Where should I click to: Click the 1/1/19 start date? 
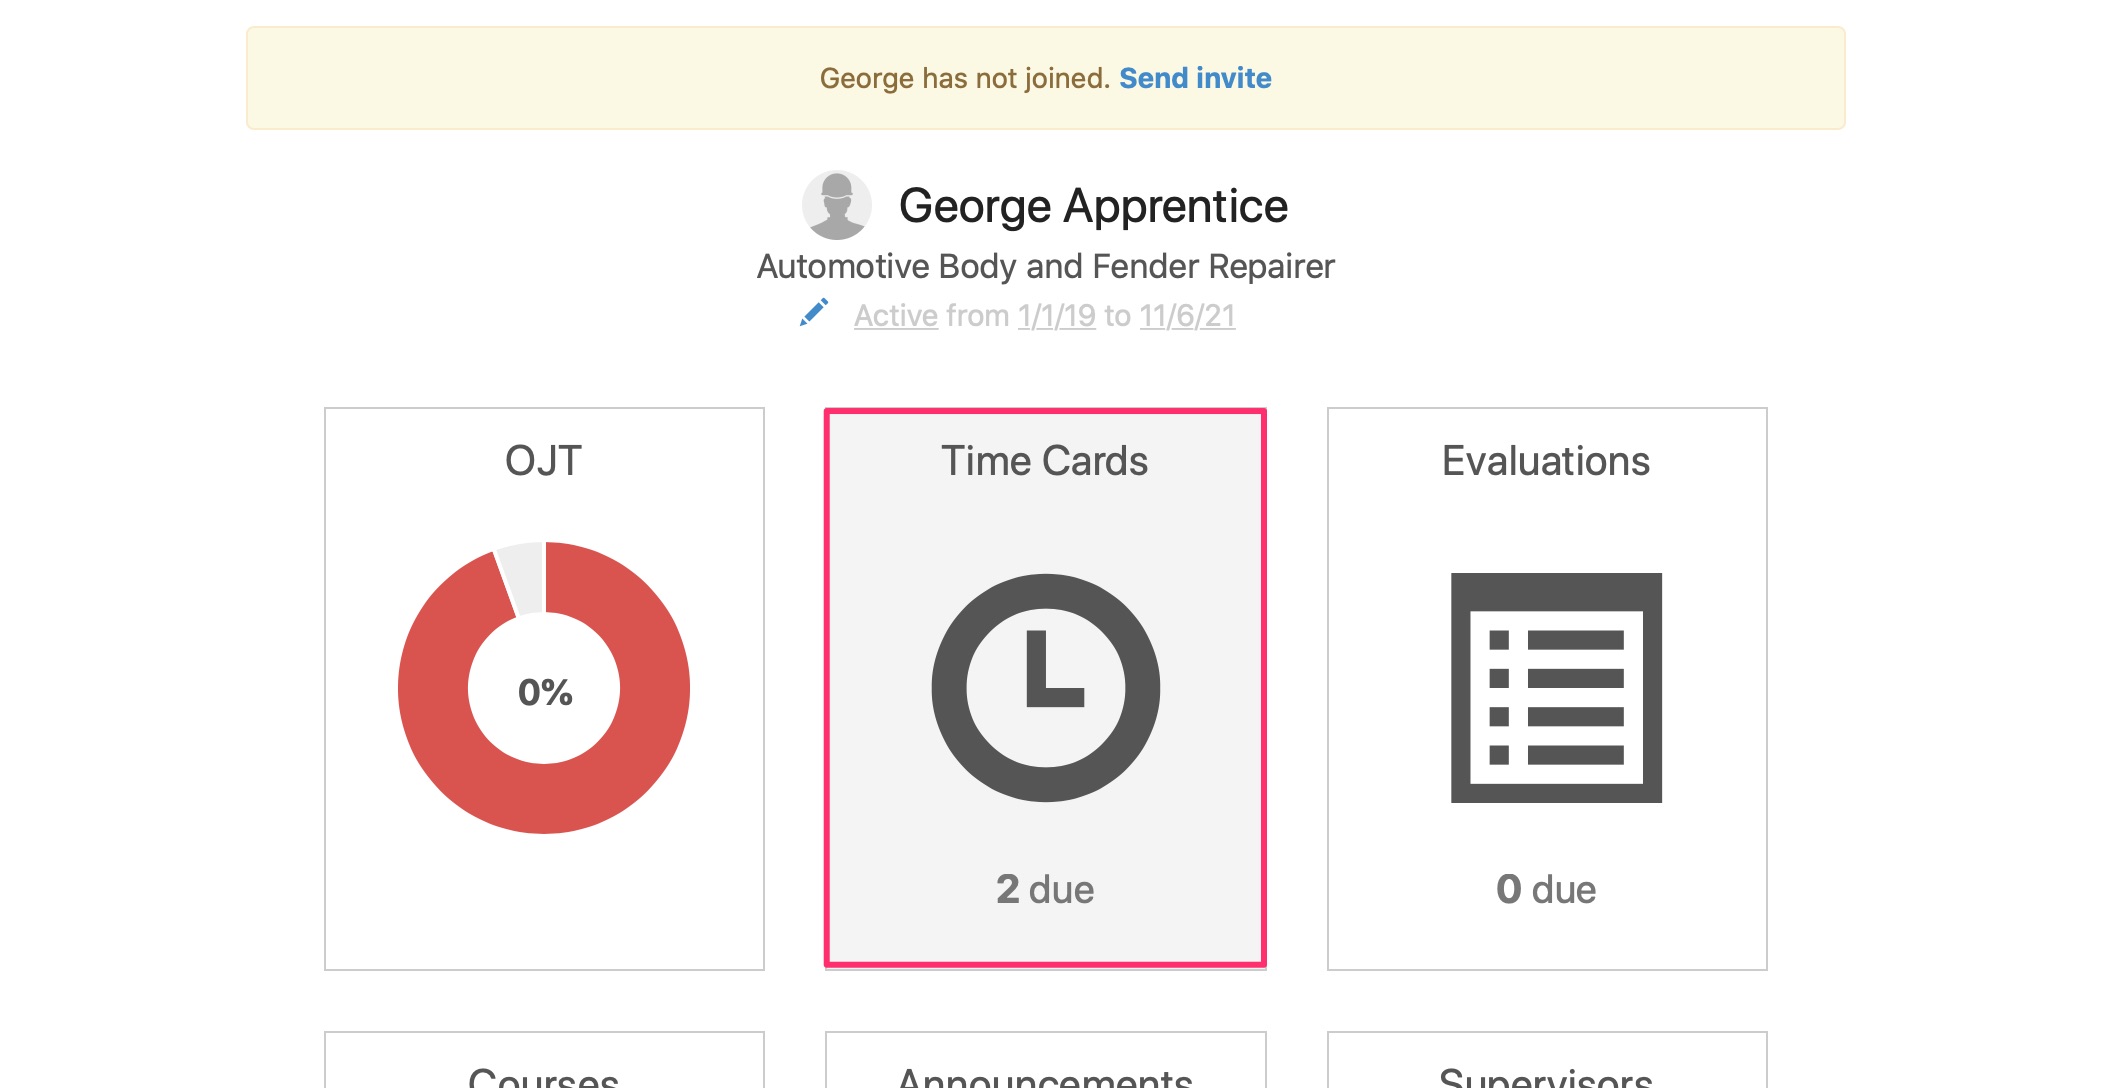(1056, 316)
